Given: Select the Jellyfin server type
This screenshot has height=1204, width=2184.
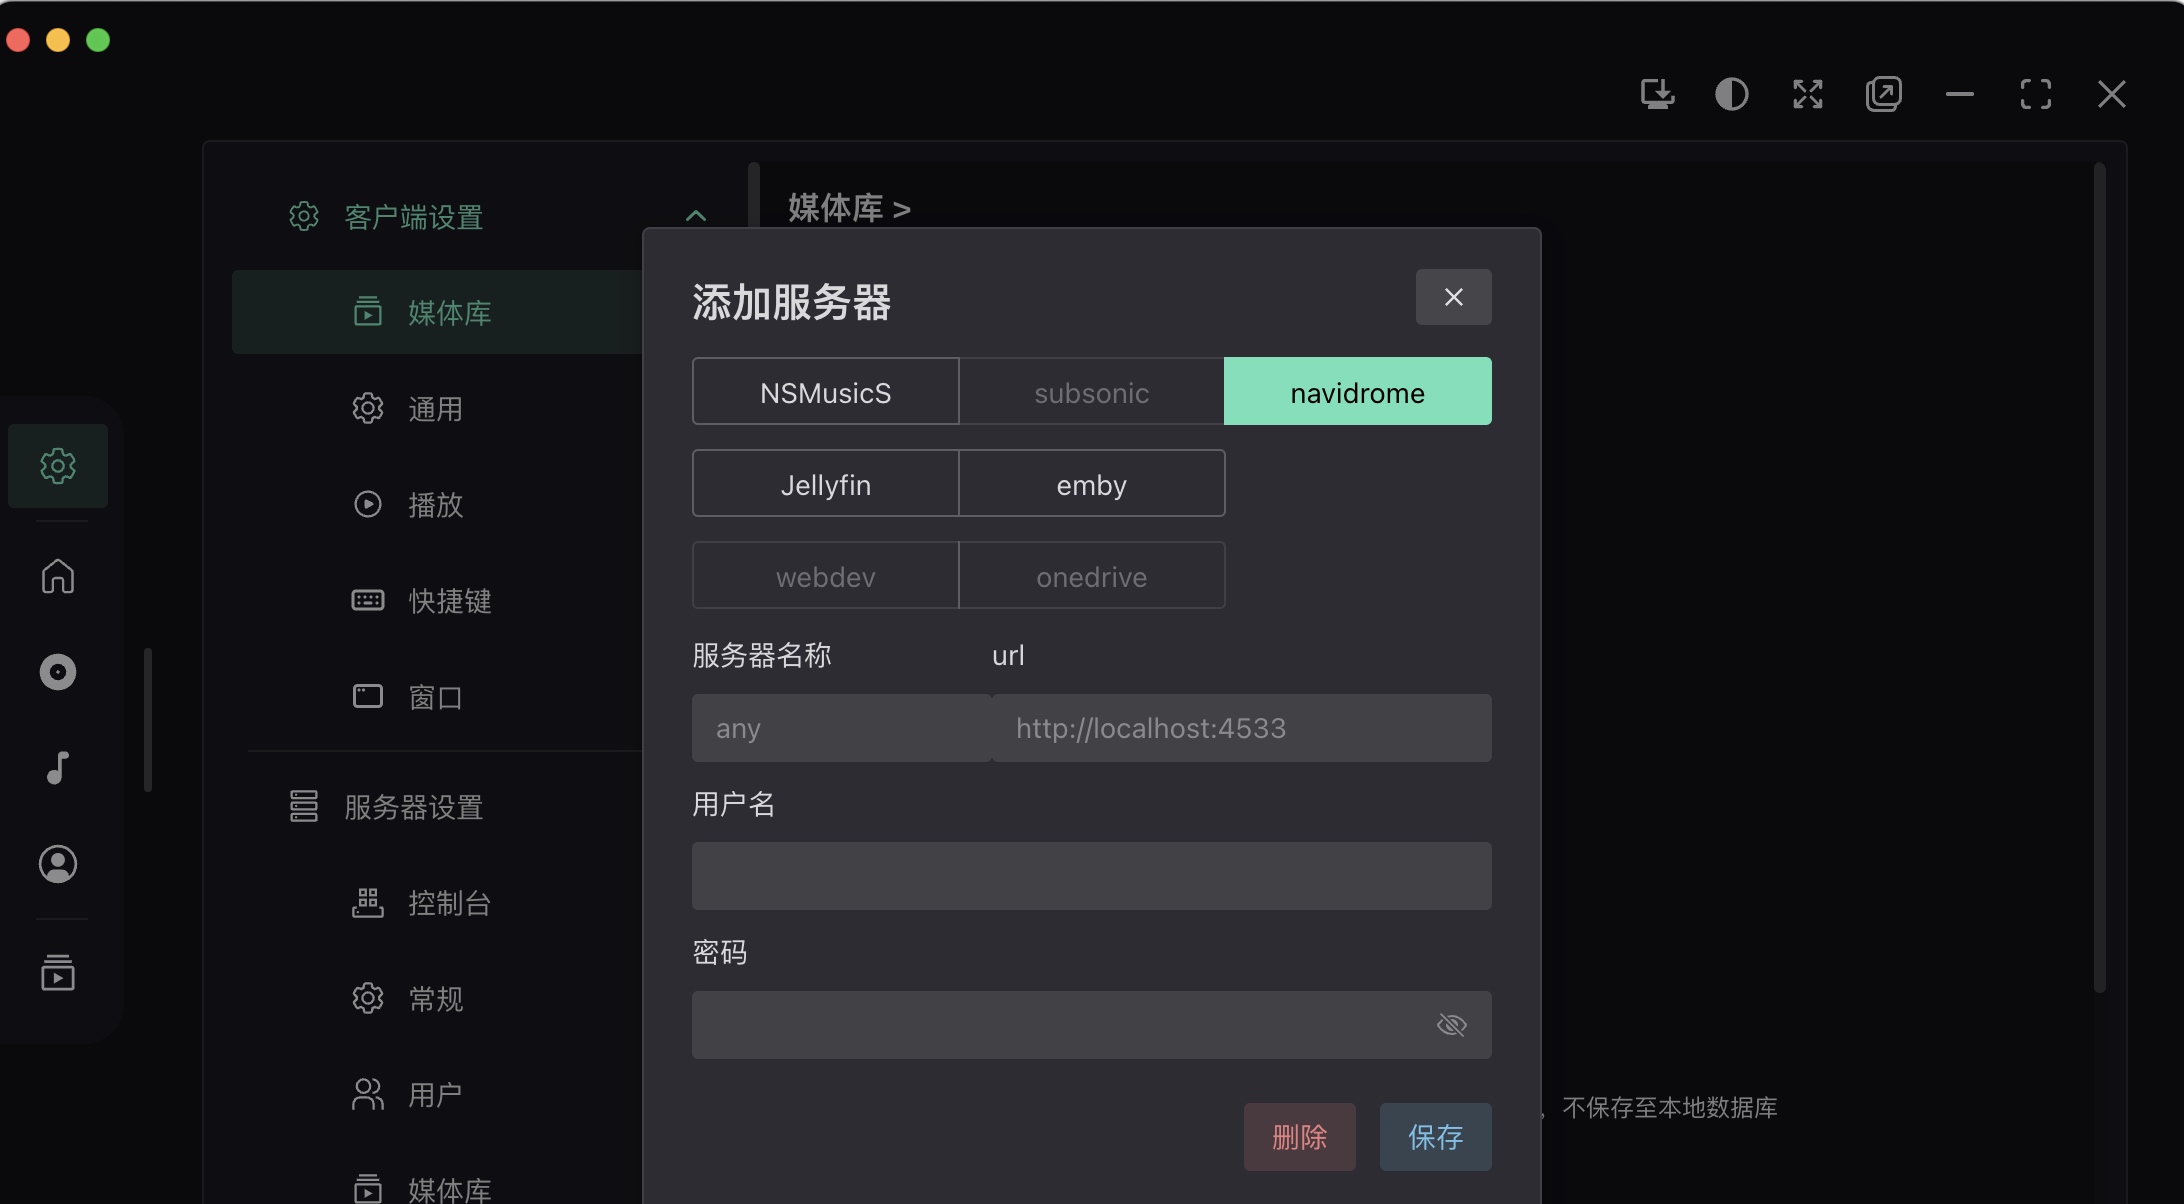Looking at the screenshot, I should pyautogui.click(x=825, y=483).
